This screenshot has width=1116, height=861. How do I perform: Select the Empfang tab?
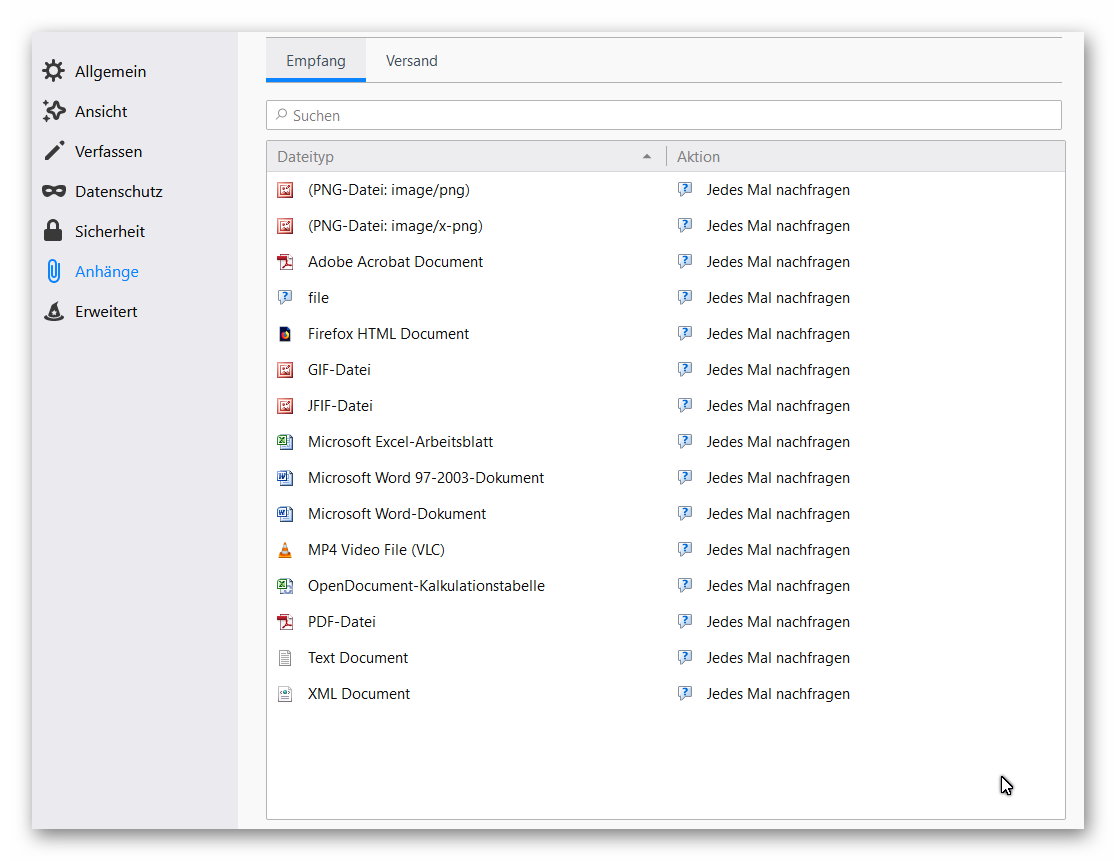[x=315, y=61]
